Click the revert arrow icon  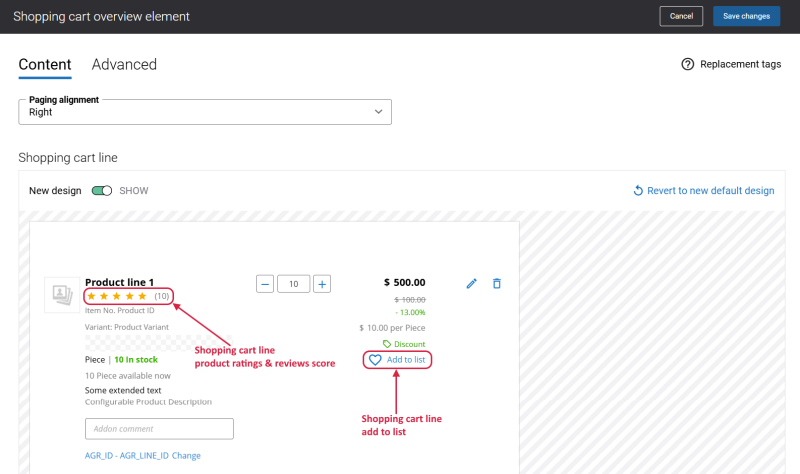tap(638, 191)
